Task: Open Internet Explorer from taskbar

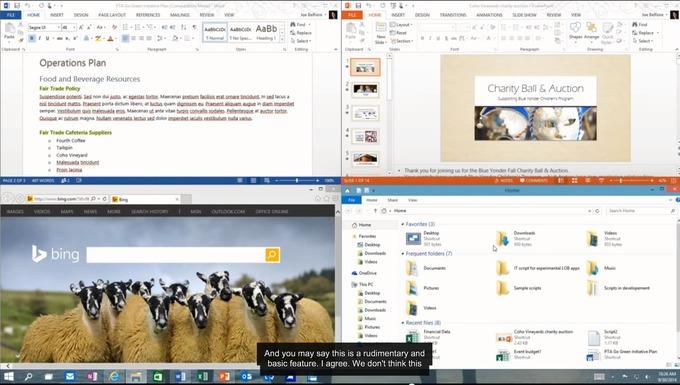Action: click(114, 376)
